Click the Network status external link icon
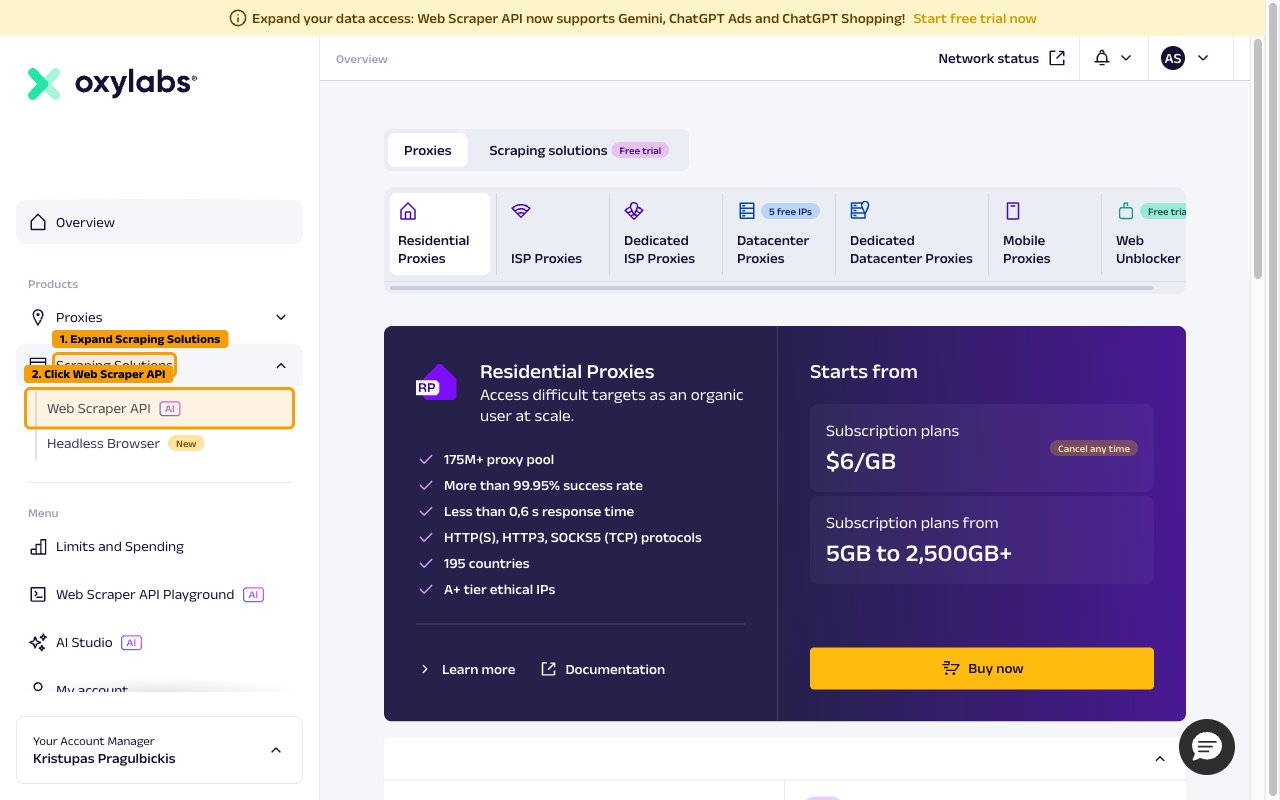This screenshot has height=800, width=1280. pos(1057,58)
